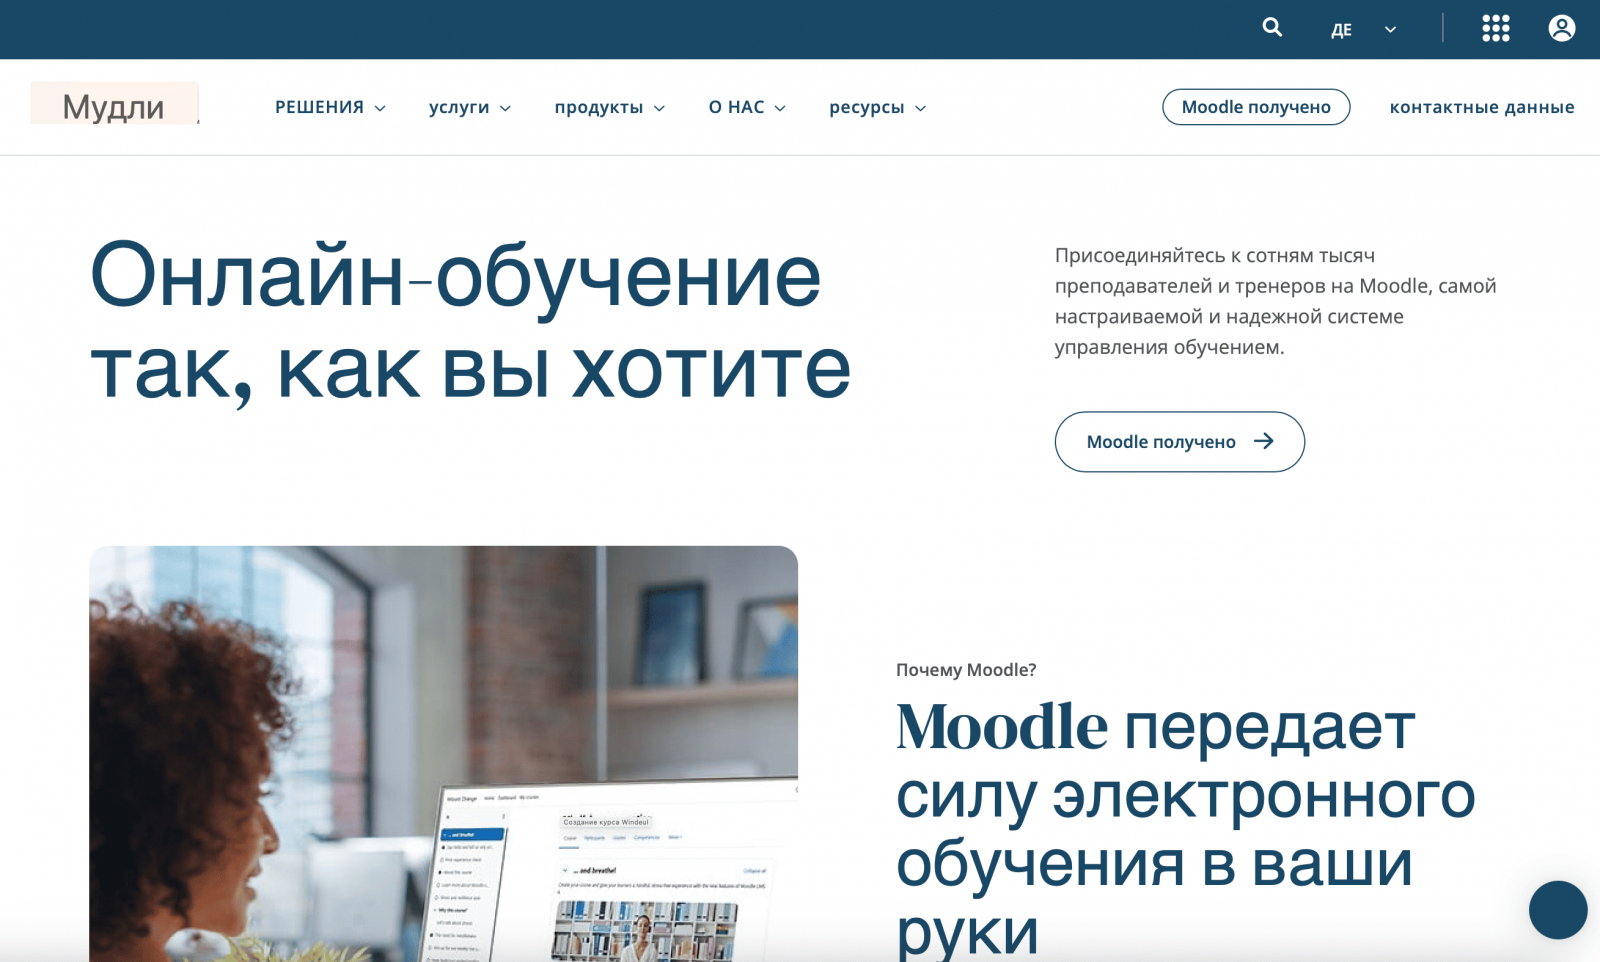Open the ресурсы navigation menu
Viewport: 1600px width, 962px height.
(x=867, y=107)
